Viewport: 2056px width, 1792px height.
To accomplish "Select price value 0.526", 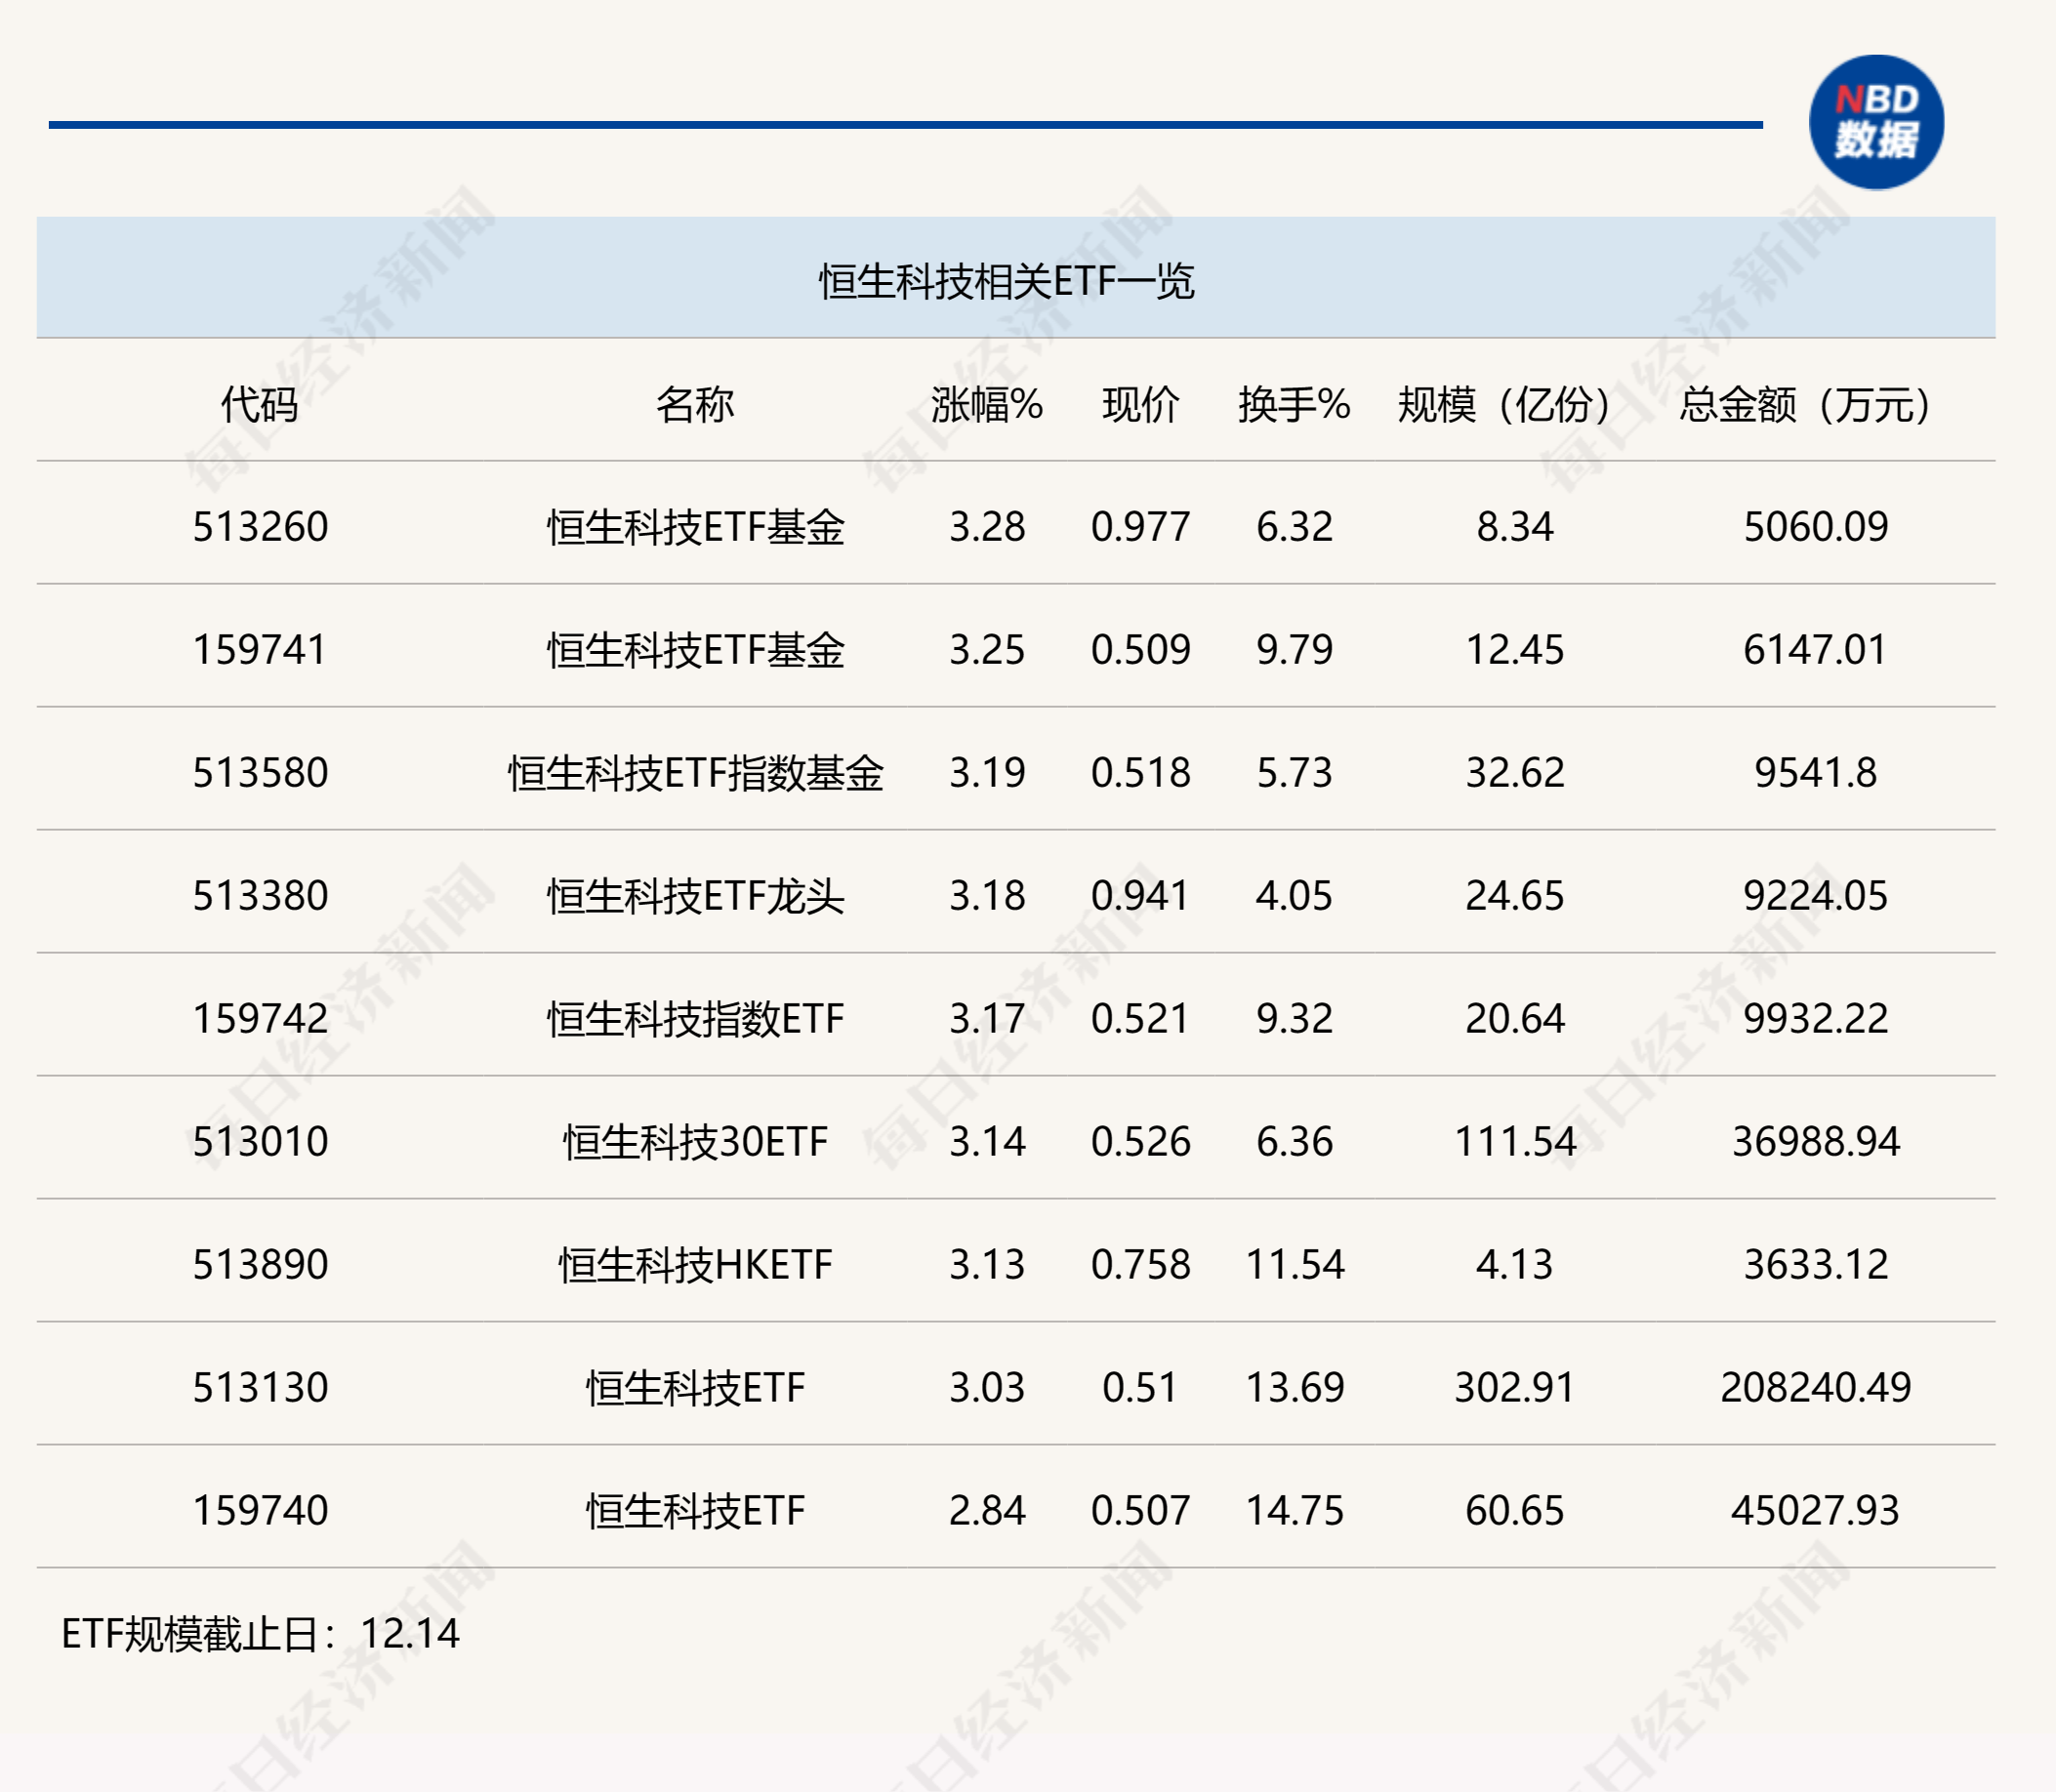I will tap(1141, 1142).
